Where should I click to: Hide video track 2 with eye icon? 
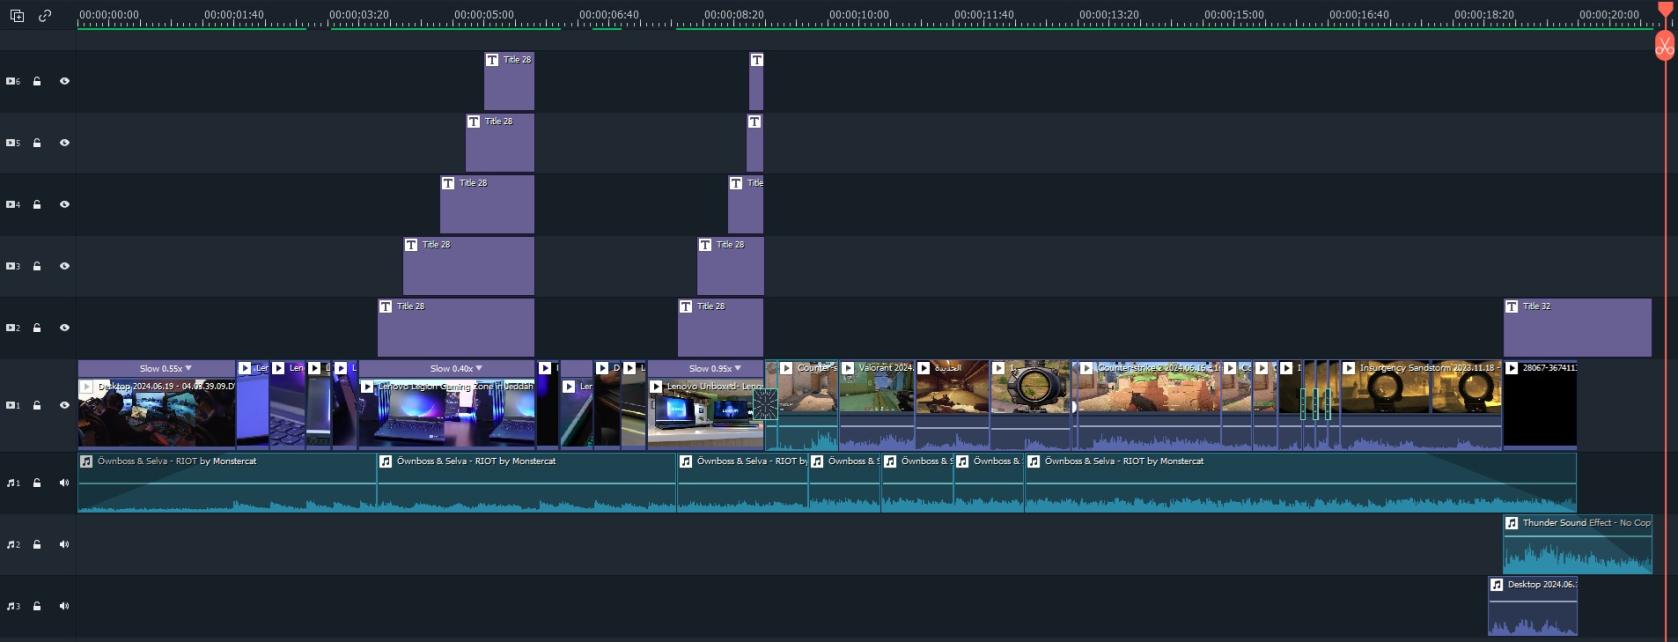click(x=64, y=328)
